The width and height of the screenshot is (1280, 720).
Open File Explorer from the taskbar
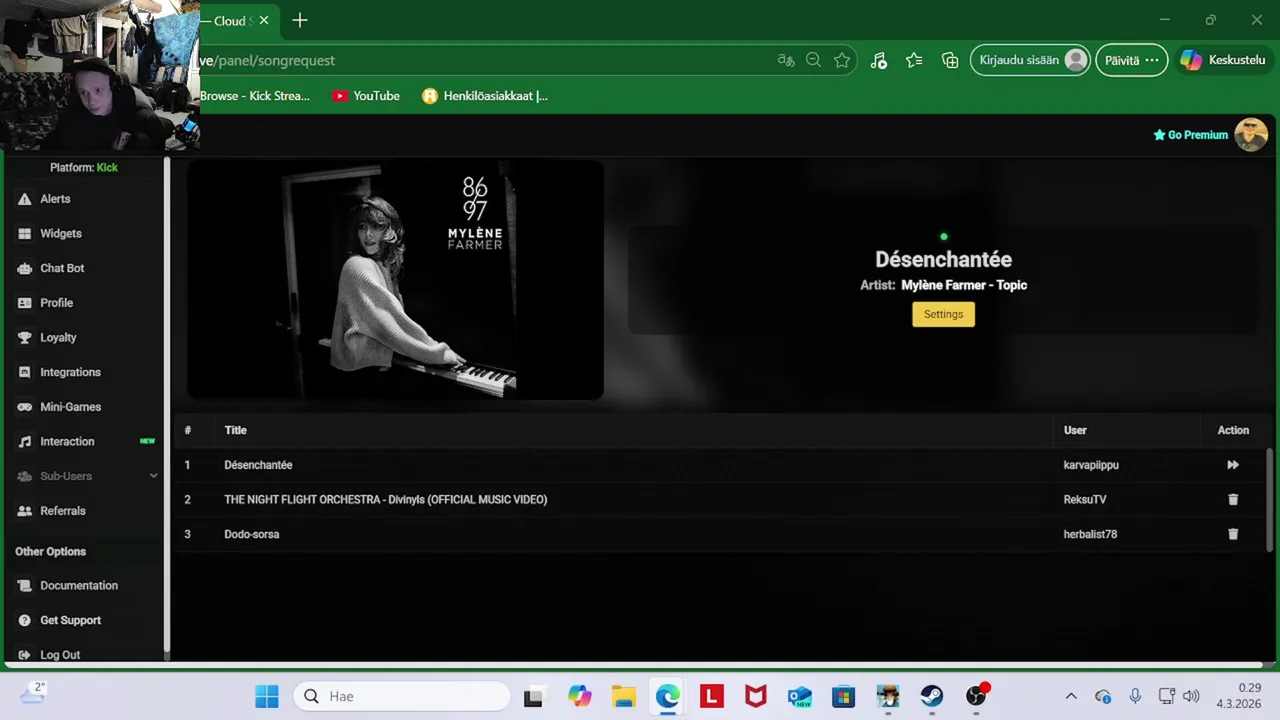(624, 696)
